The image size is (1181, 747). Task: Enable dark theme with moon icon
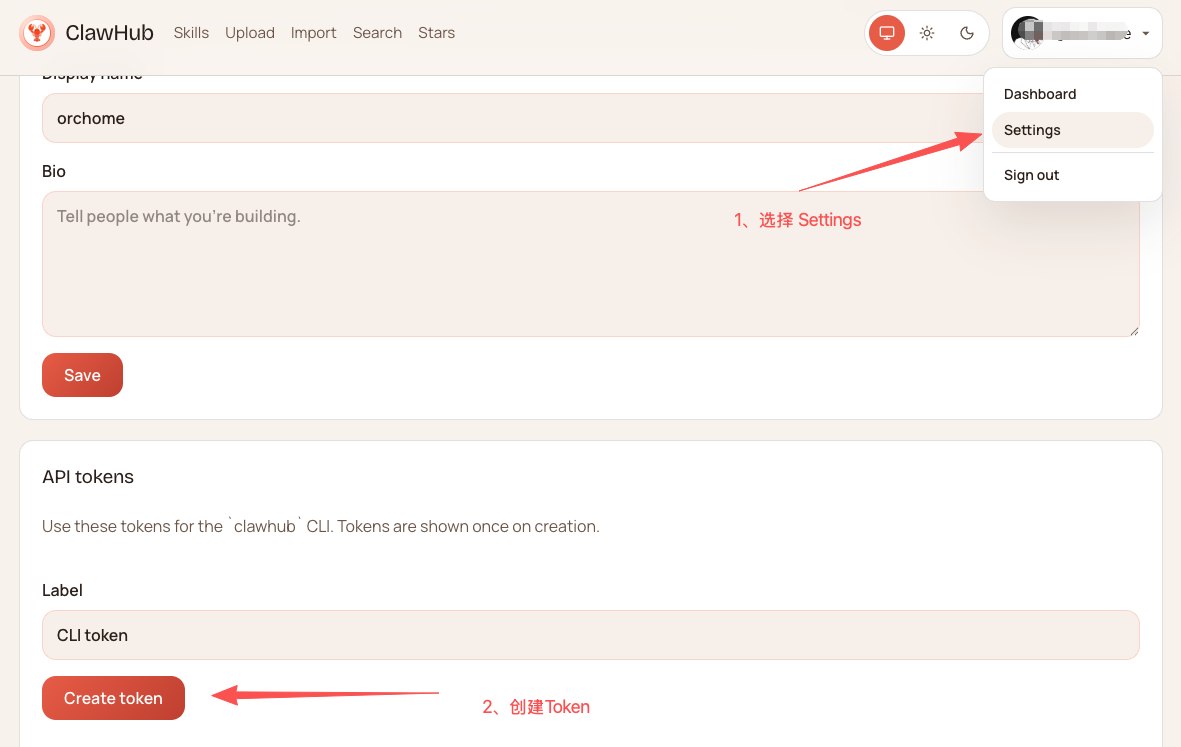[967, 33]
